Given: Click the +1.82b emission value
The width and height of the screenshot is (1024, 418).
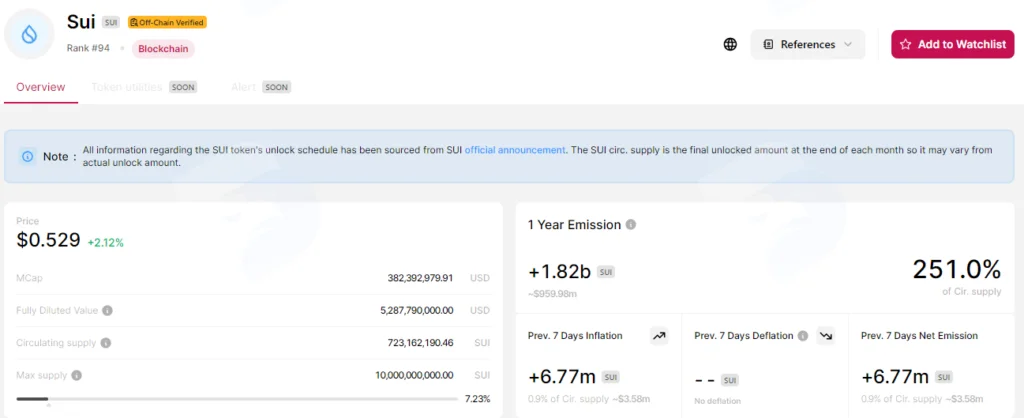Looking at the screenshot, I should (x=559, y=272).
